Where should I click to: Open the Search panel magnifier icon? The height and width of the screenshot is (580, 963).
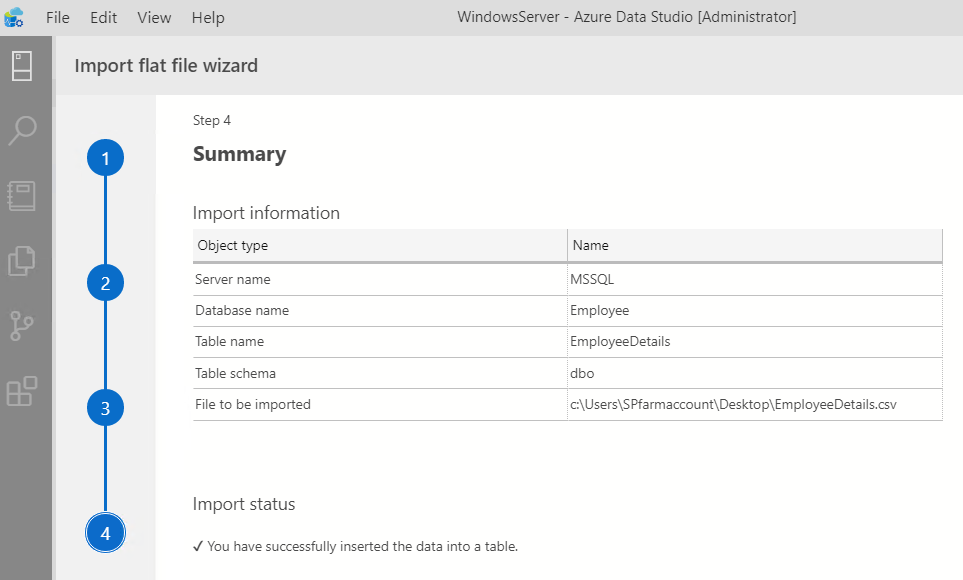tap(22, 130)
